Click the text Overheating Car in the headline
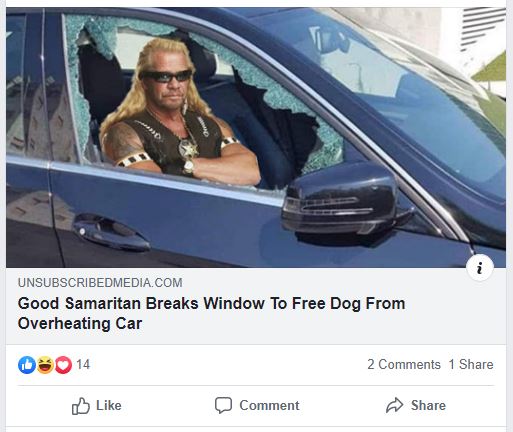Screen dimensions: 513x432 pyautogui.click(x=80, y=324)
